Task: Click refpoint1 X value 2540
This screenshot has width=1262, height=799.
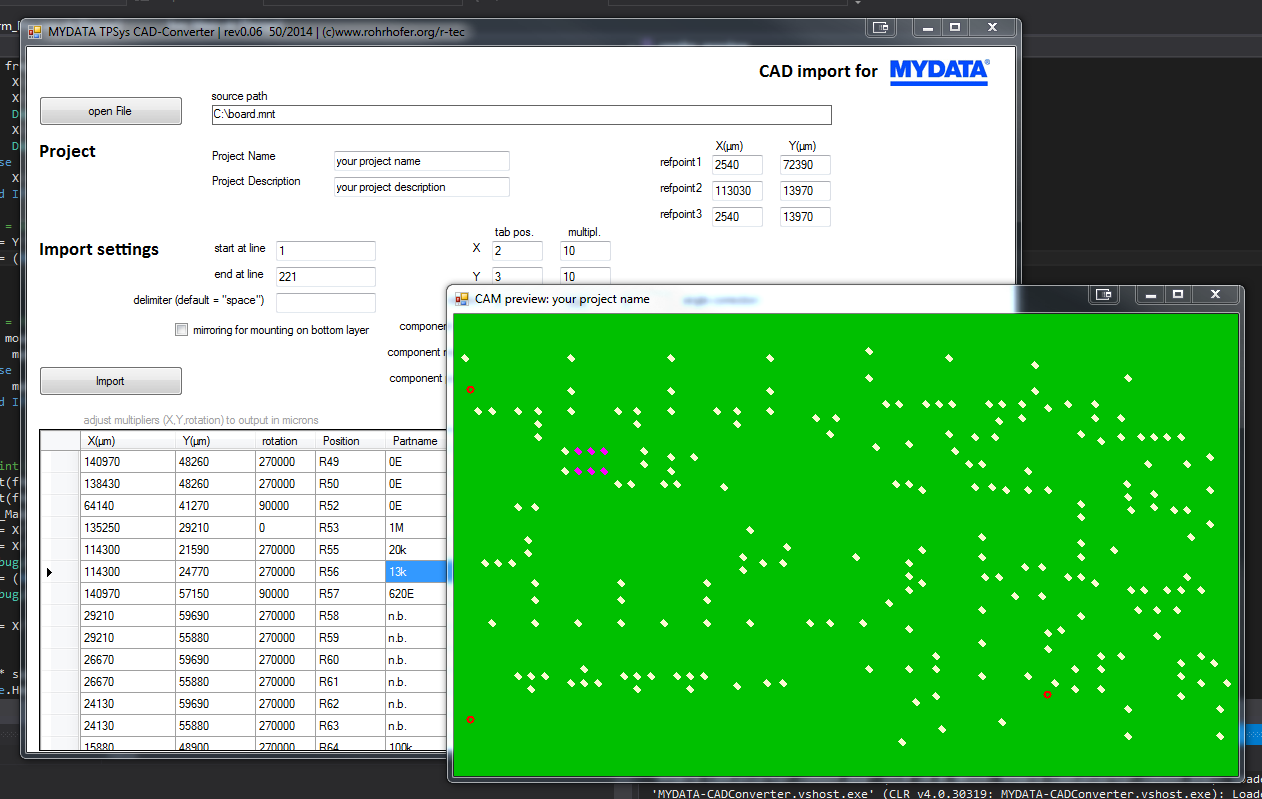Action: click(x=737, y=165)
